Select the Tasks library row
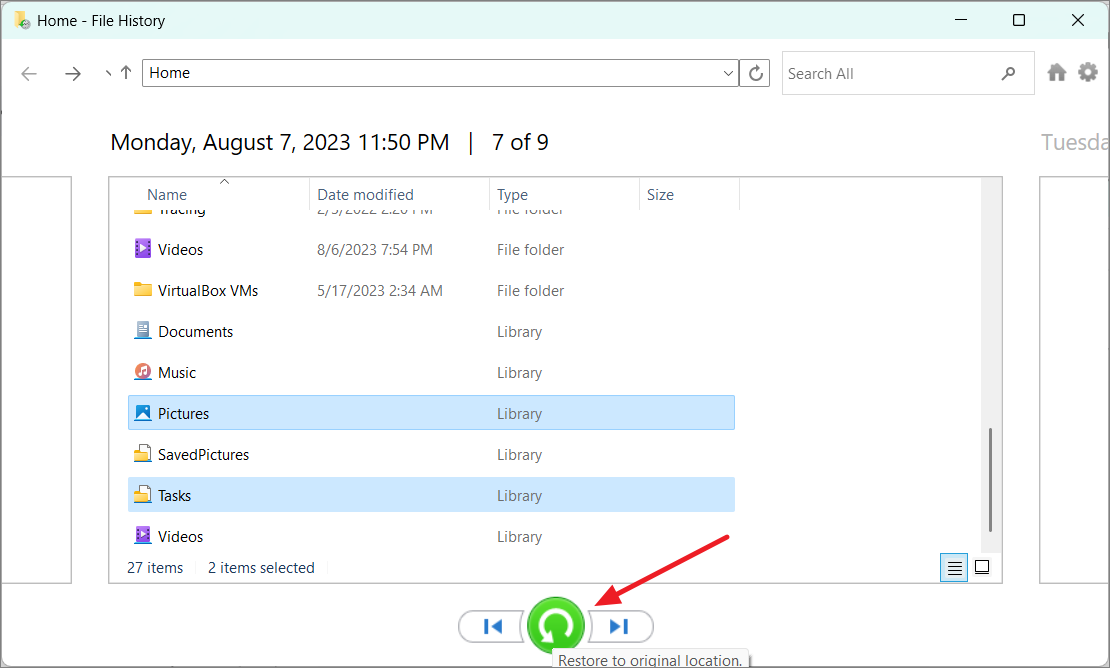Image resolution: width=1110 pixels, height=668 pixels. click(431, 495)
